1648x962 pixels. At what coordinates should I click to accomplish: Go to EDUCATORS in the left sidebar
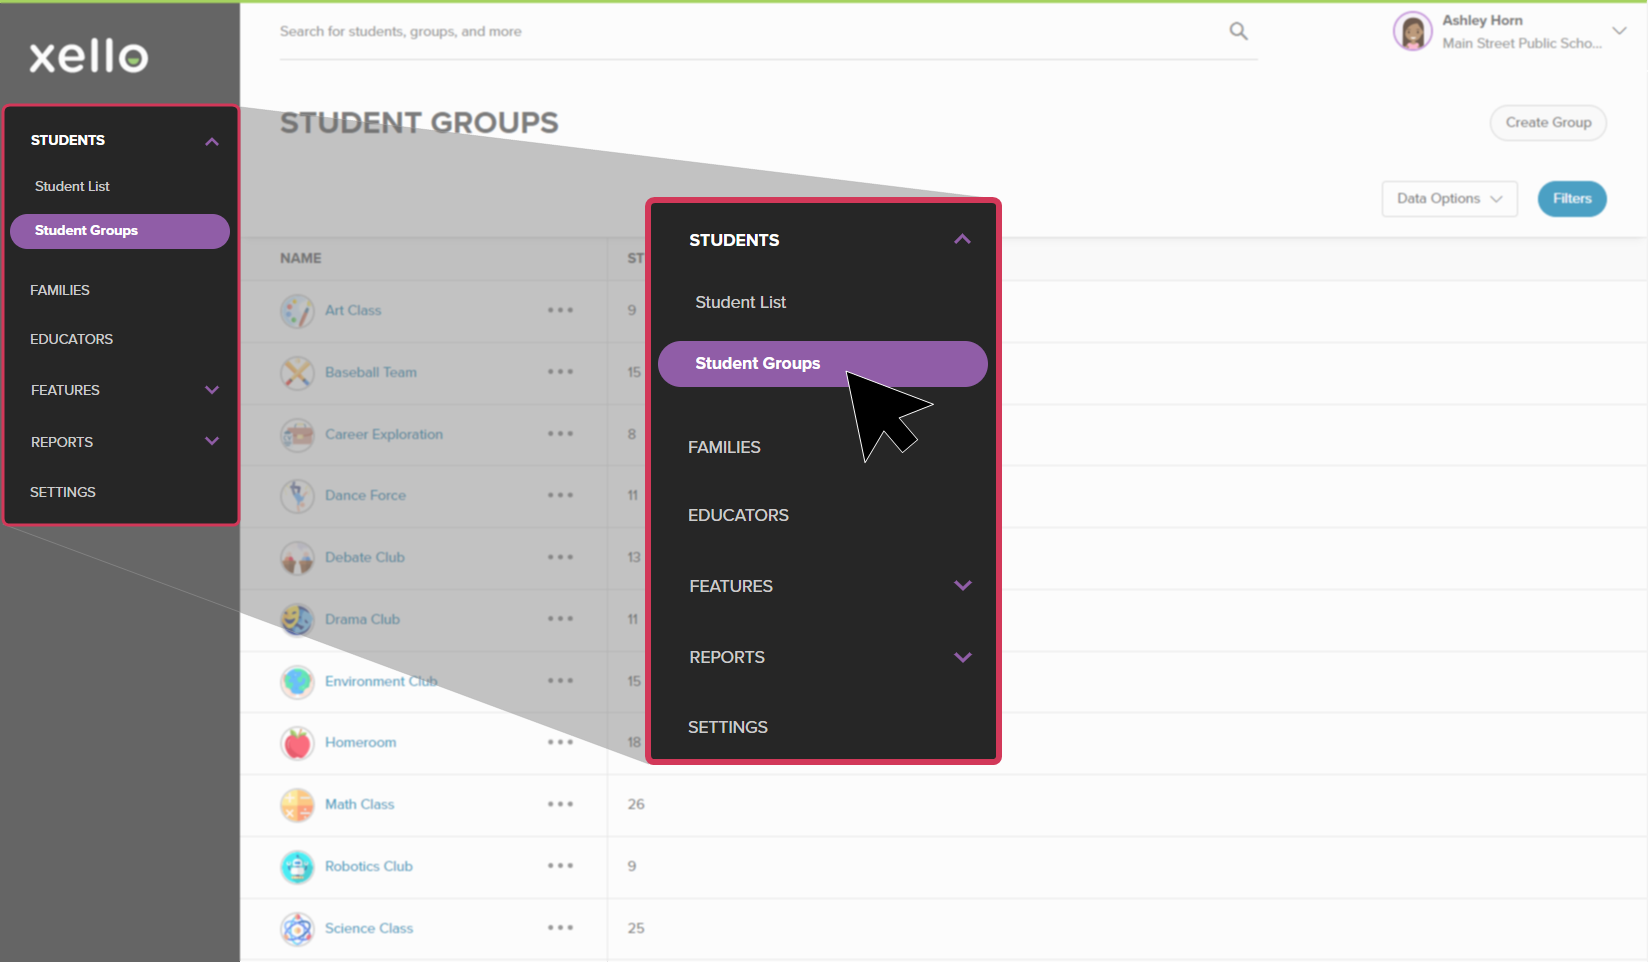point(71,339)
